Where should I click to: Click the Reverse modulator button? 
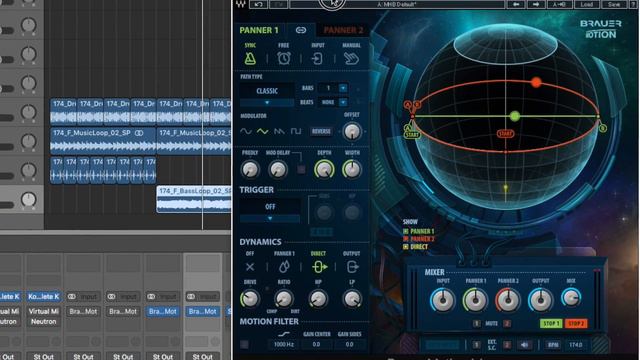pos(321,131)
